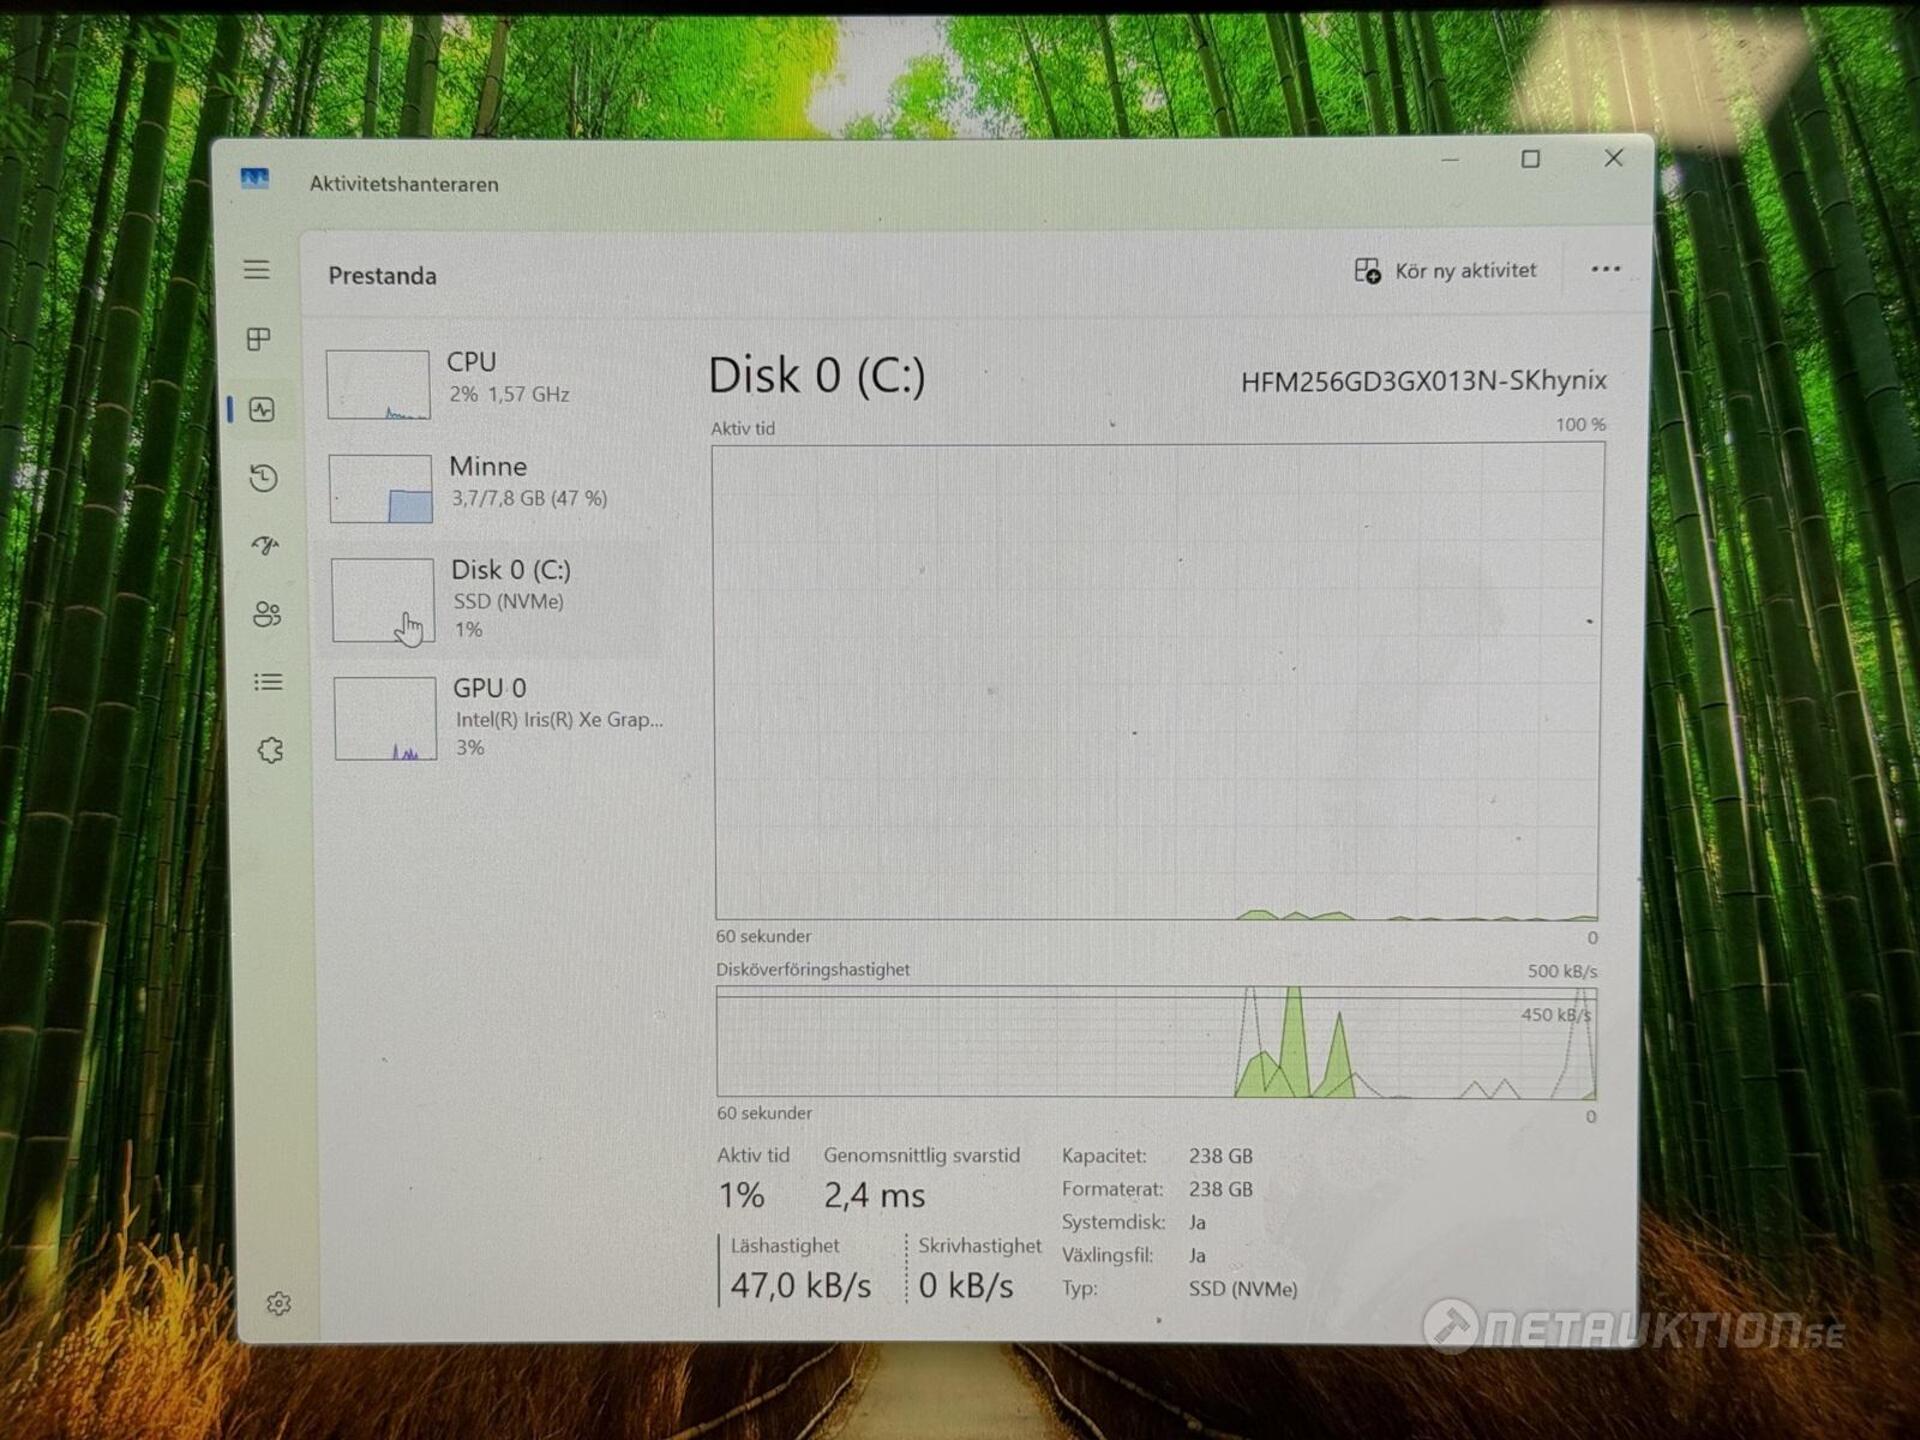Click the Aktiv tid disk graph

point(1157,681)
